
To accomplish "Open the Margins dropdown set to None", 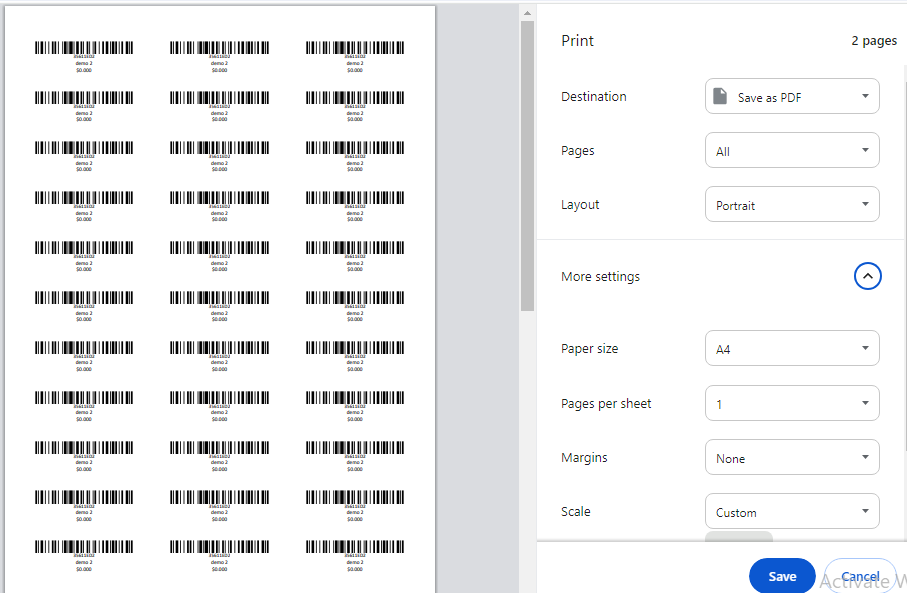I will [792, 458].
